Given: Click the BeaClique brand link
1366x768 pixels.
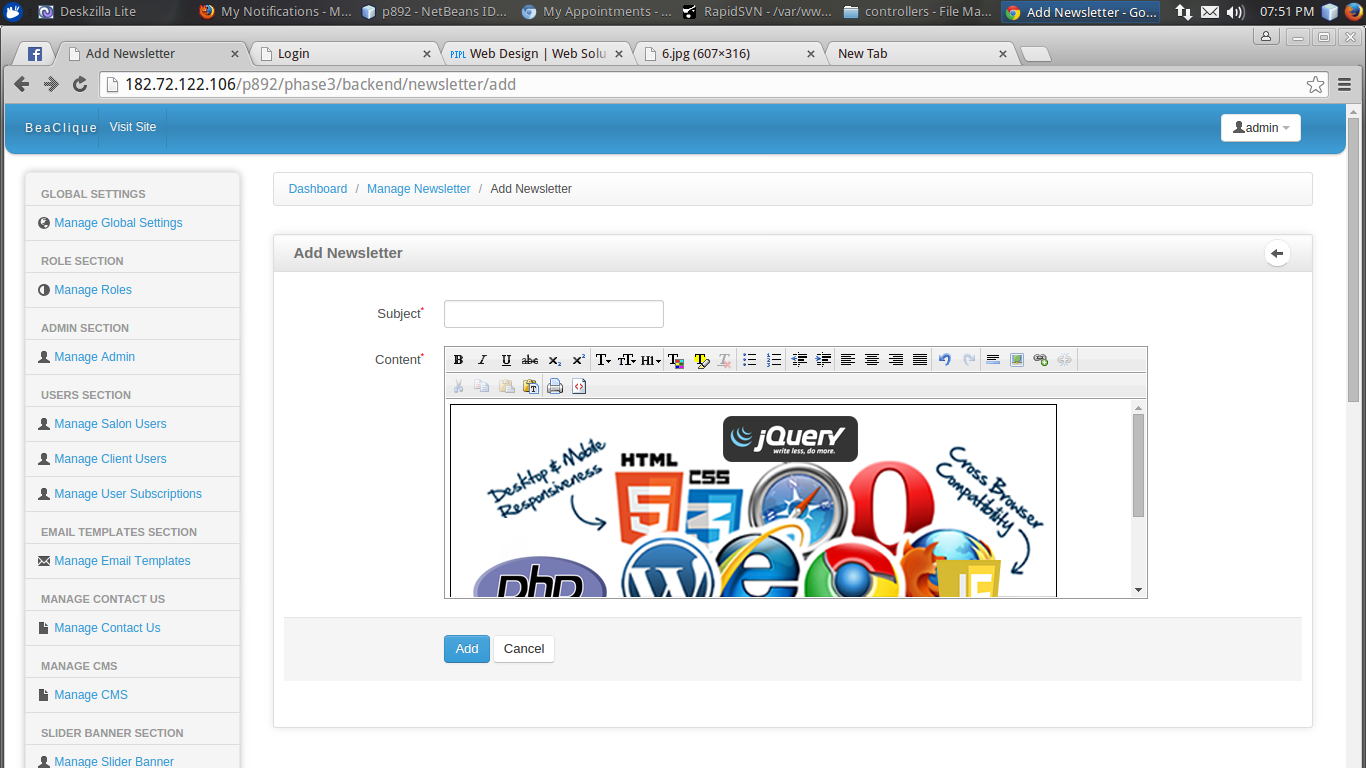Looking at the screenshot, I should [x=61, y=128].
